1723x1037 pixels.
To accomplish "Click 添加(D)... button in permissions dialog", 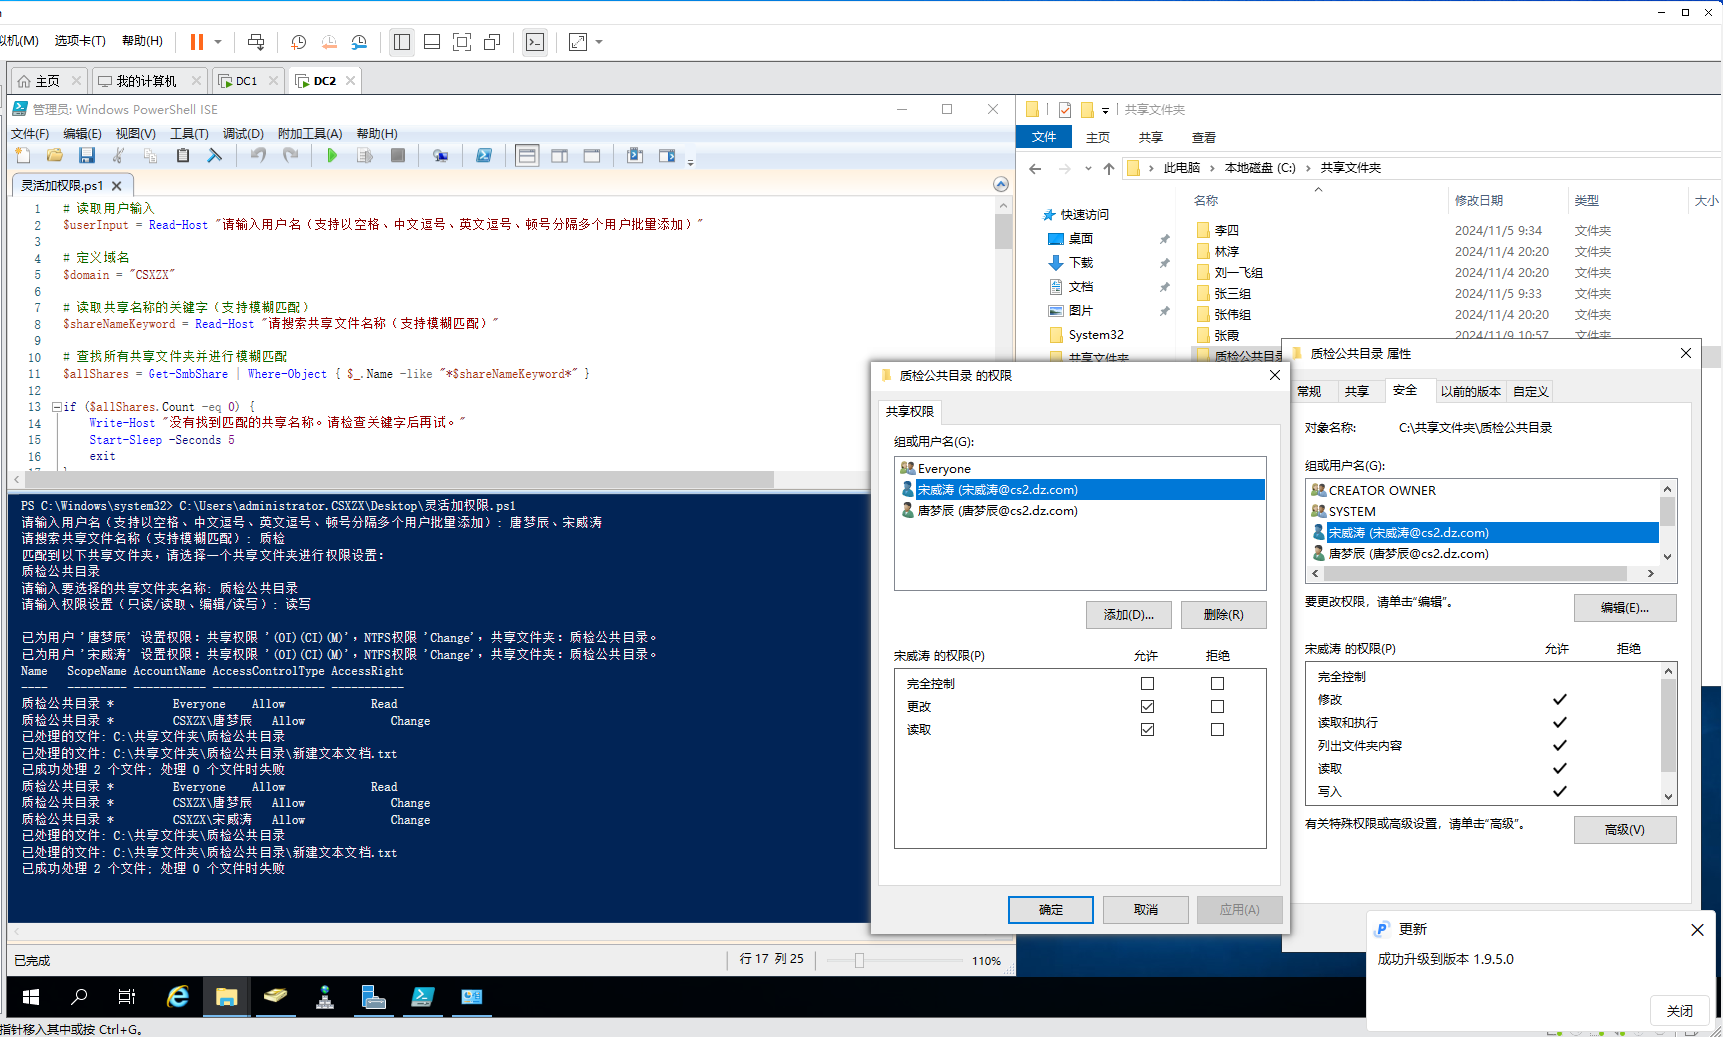I will point(1128,615).
